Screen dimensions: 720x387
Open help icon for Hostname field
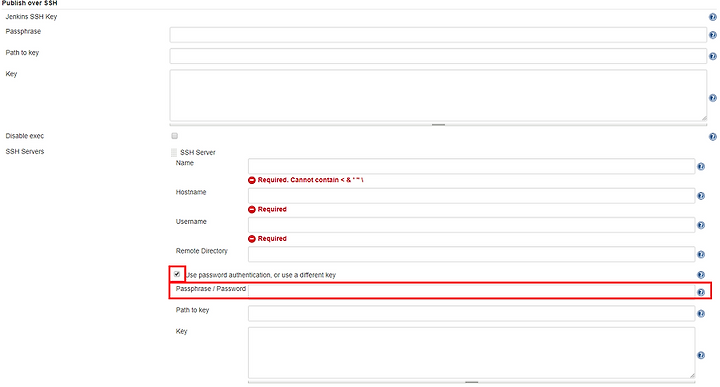point(701,196)
